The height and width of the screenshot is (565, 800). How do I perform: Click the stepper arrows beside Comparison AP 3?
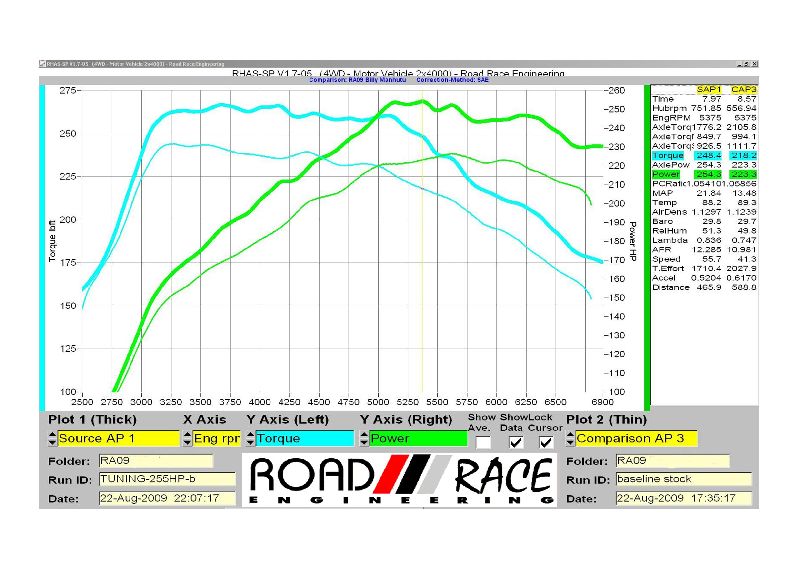coord(570,438)
